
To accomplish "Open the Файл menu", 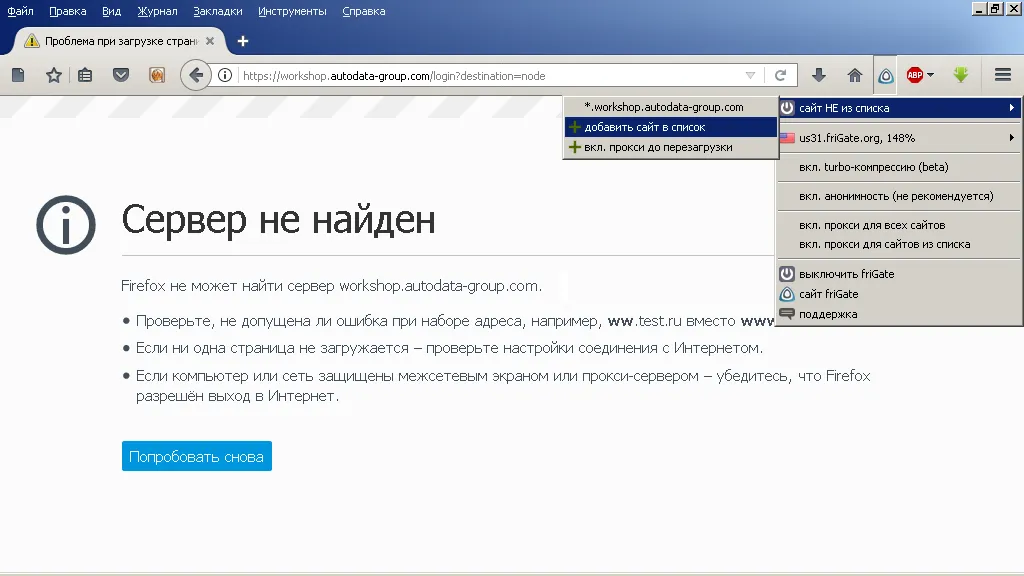I will [x=20, y=11].
